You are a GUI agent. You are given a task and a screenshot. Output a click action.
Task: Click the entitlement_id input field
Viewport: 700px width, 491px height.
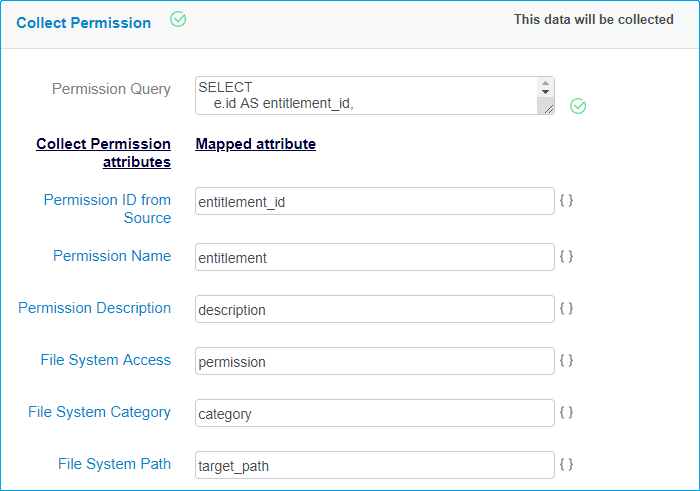374,201
